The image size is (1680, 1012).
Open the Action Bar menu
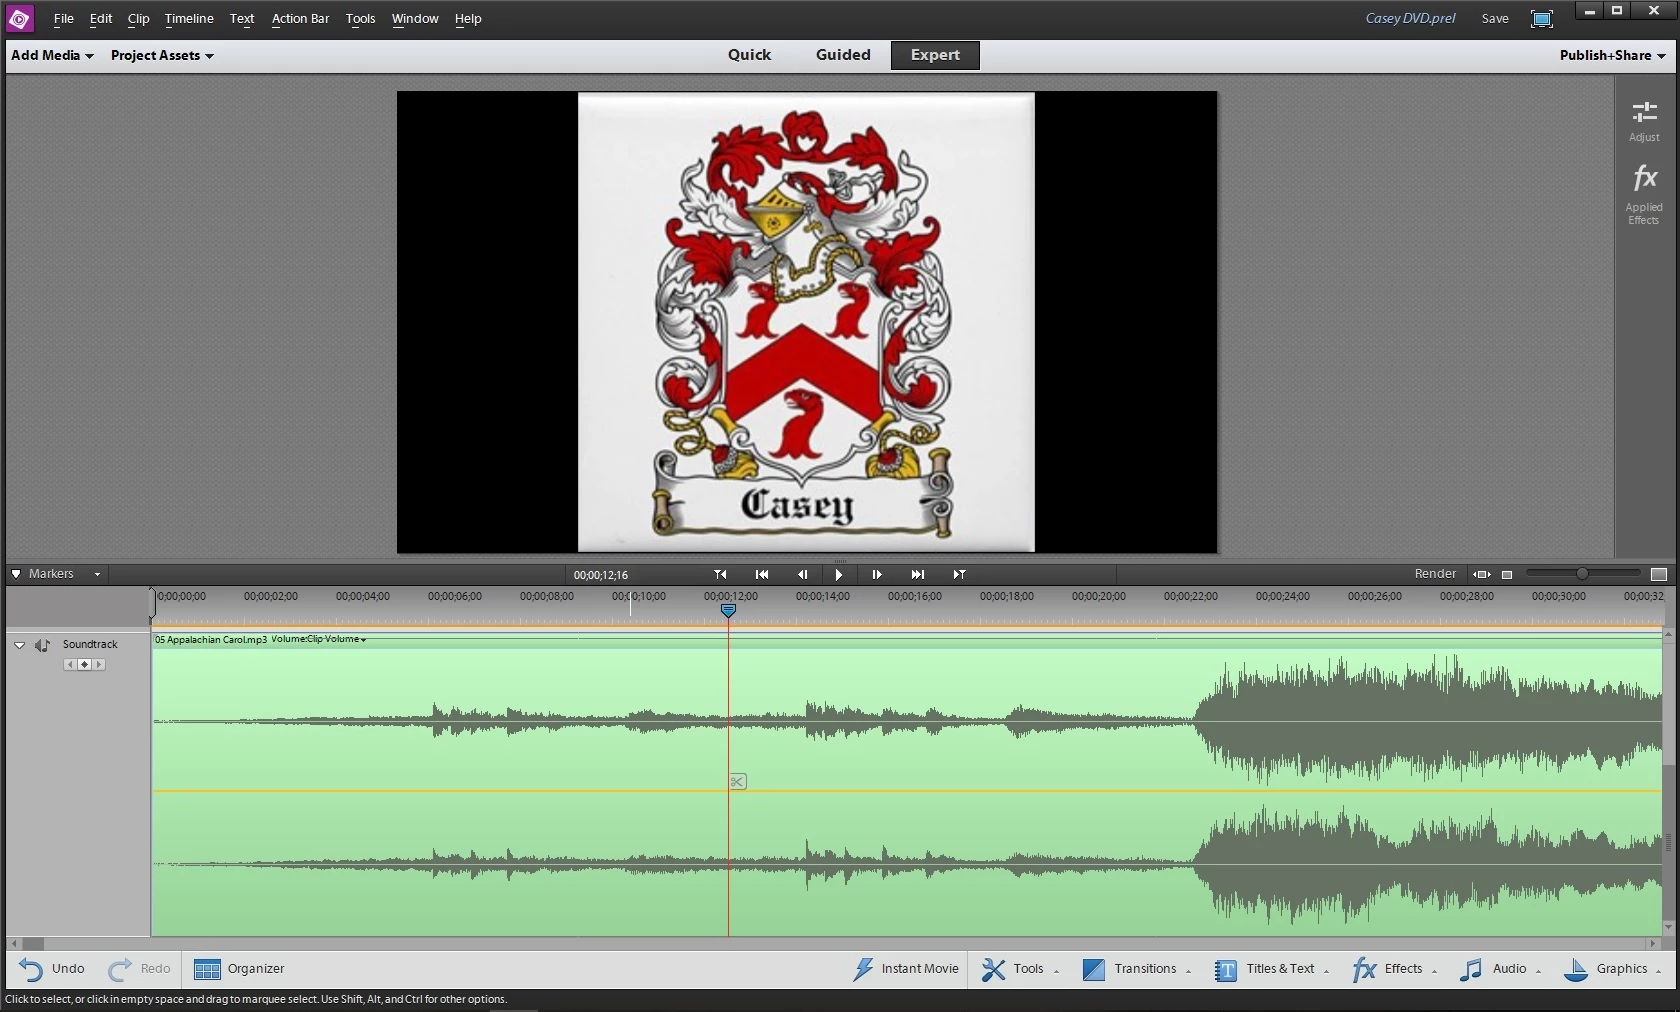(x=300, y=18)
